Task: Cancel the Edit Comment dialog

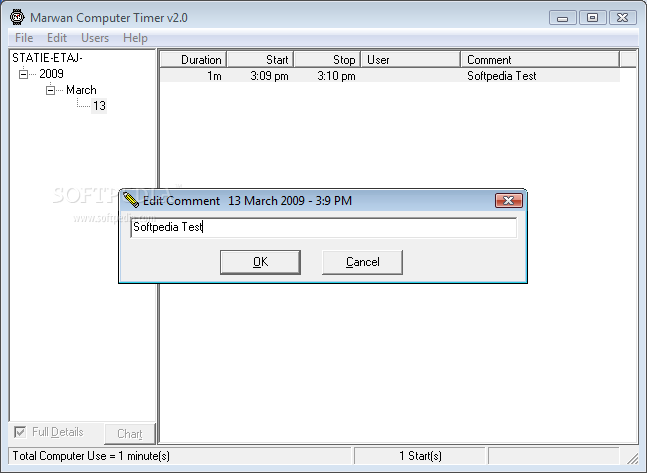Action: coord(362,262)
